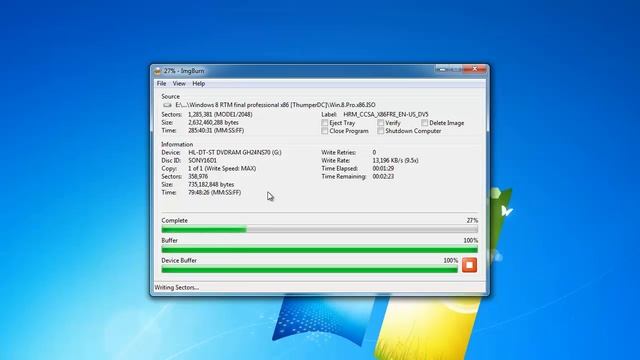
Task: Click the Device Buffer 100% percentage
Action: coord(451,260)
